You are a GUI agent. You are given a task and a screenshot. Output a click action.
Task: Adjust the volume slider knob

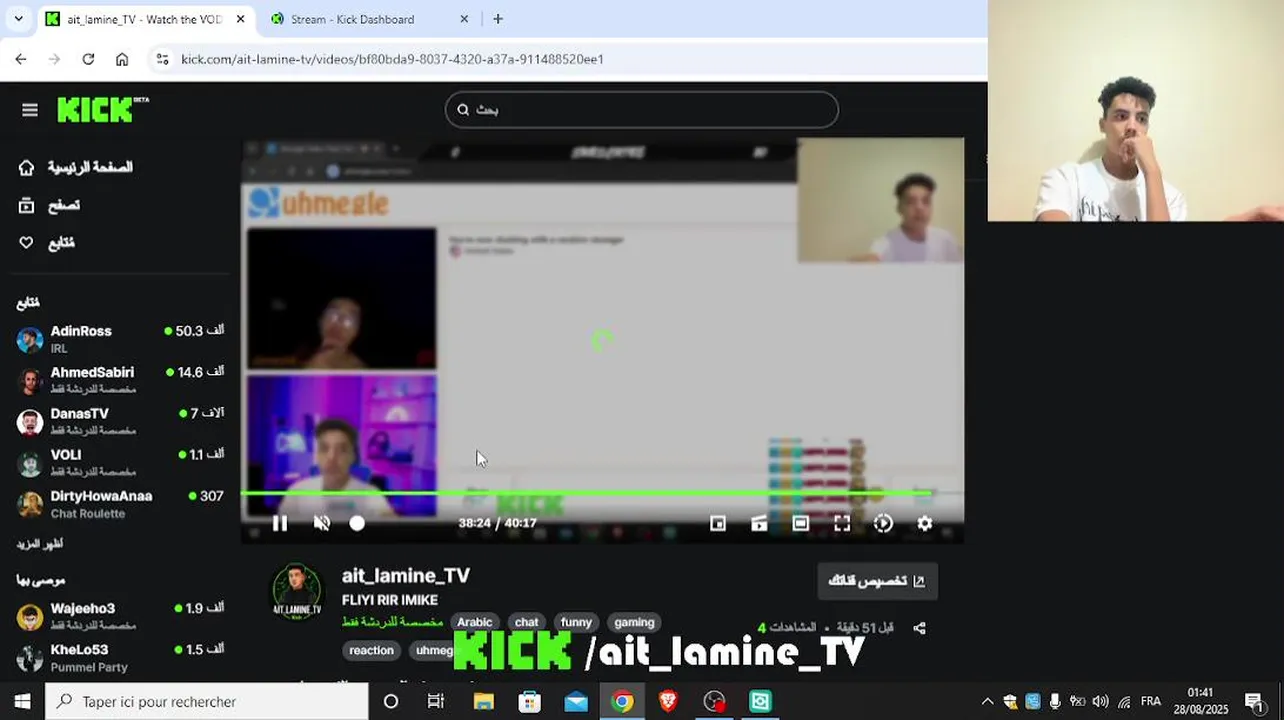(357, 523)
